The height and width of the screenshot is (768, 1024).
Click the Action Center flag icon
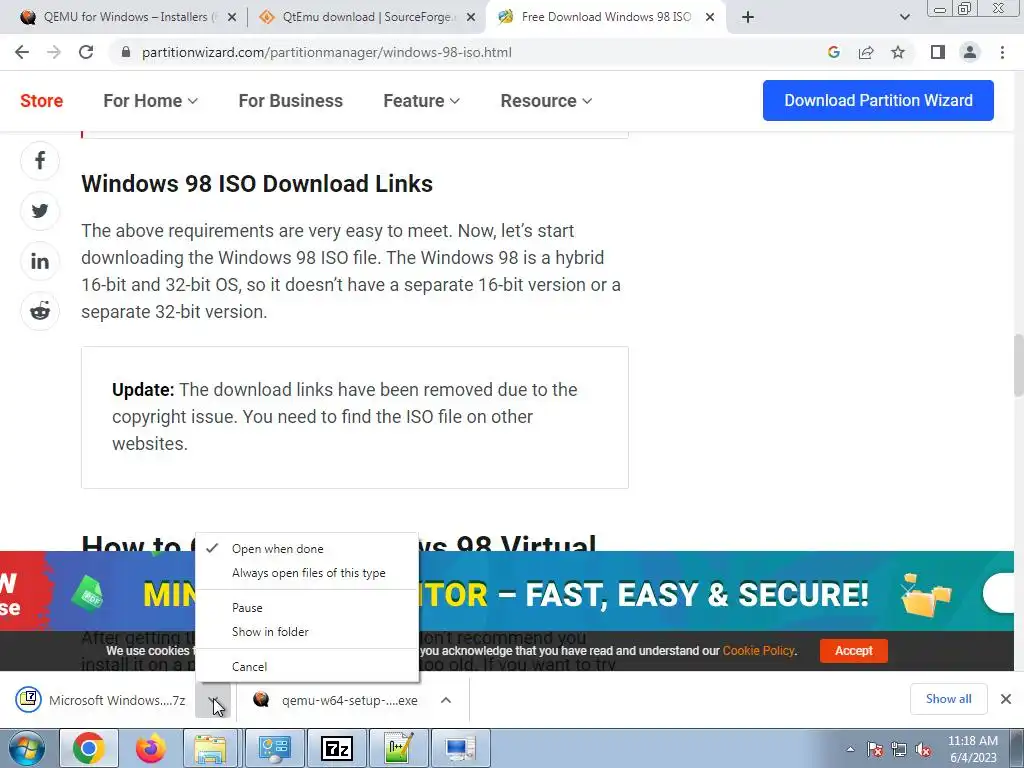click(875, 749)
